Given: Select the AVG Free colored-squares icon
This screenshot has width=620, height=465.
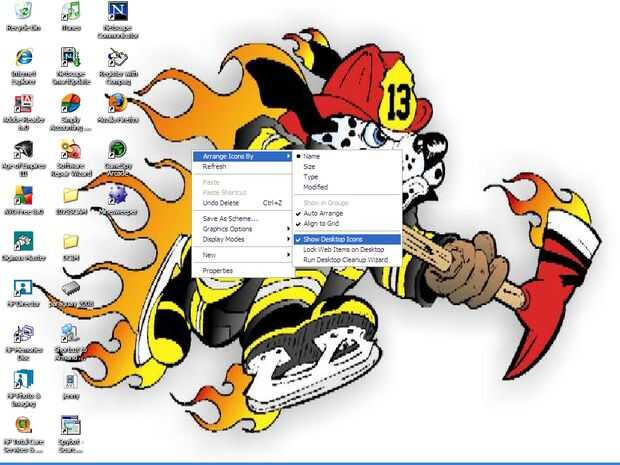Looking at the screenshot, I should pyautogui.click(x=23, y=195).
